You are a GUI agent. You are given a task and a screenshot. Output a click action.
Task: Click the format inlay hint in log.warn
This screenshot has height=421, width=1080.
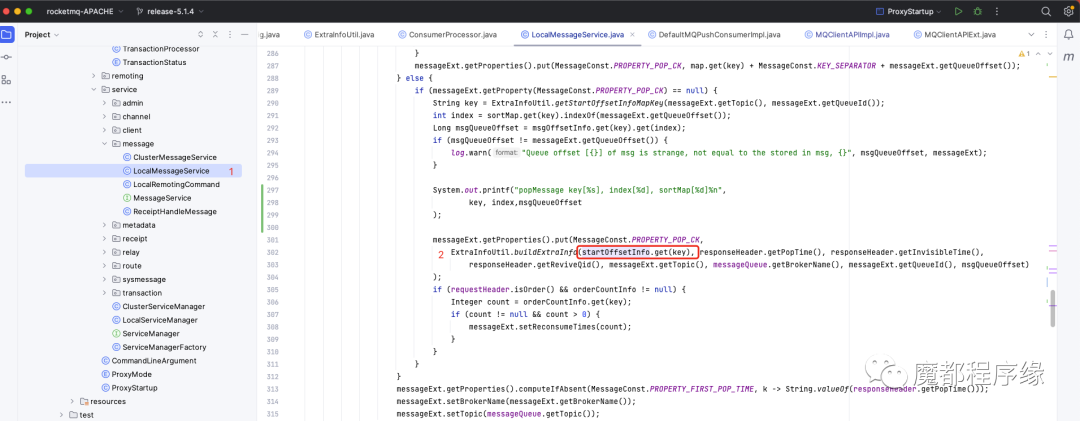pyautogui.click(x=505, y=153)
